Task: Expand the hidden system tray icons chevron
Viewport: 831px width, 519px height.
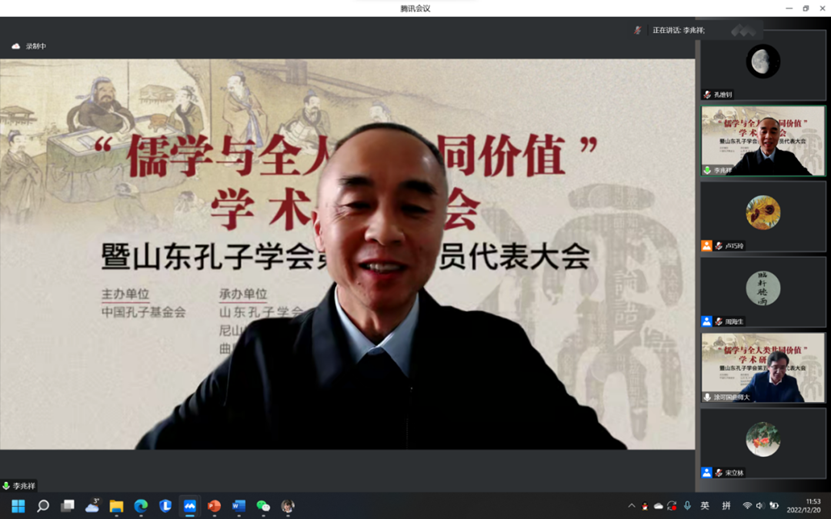Action: tap(631, 506)
